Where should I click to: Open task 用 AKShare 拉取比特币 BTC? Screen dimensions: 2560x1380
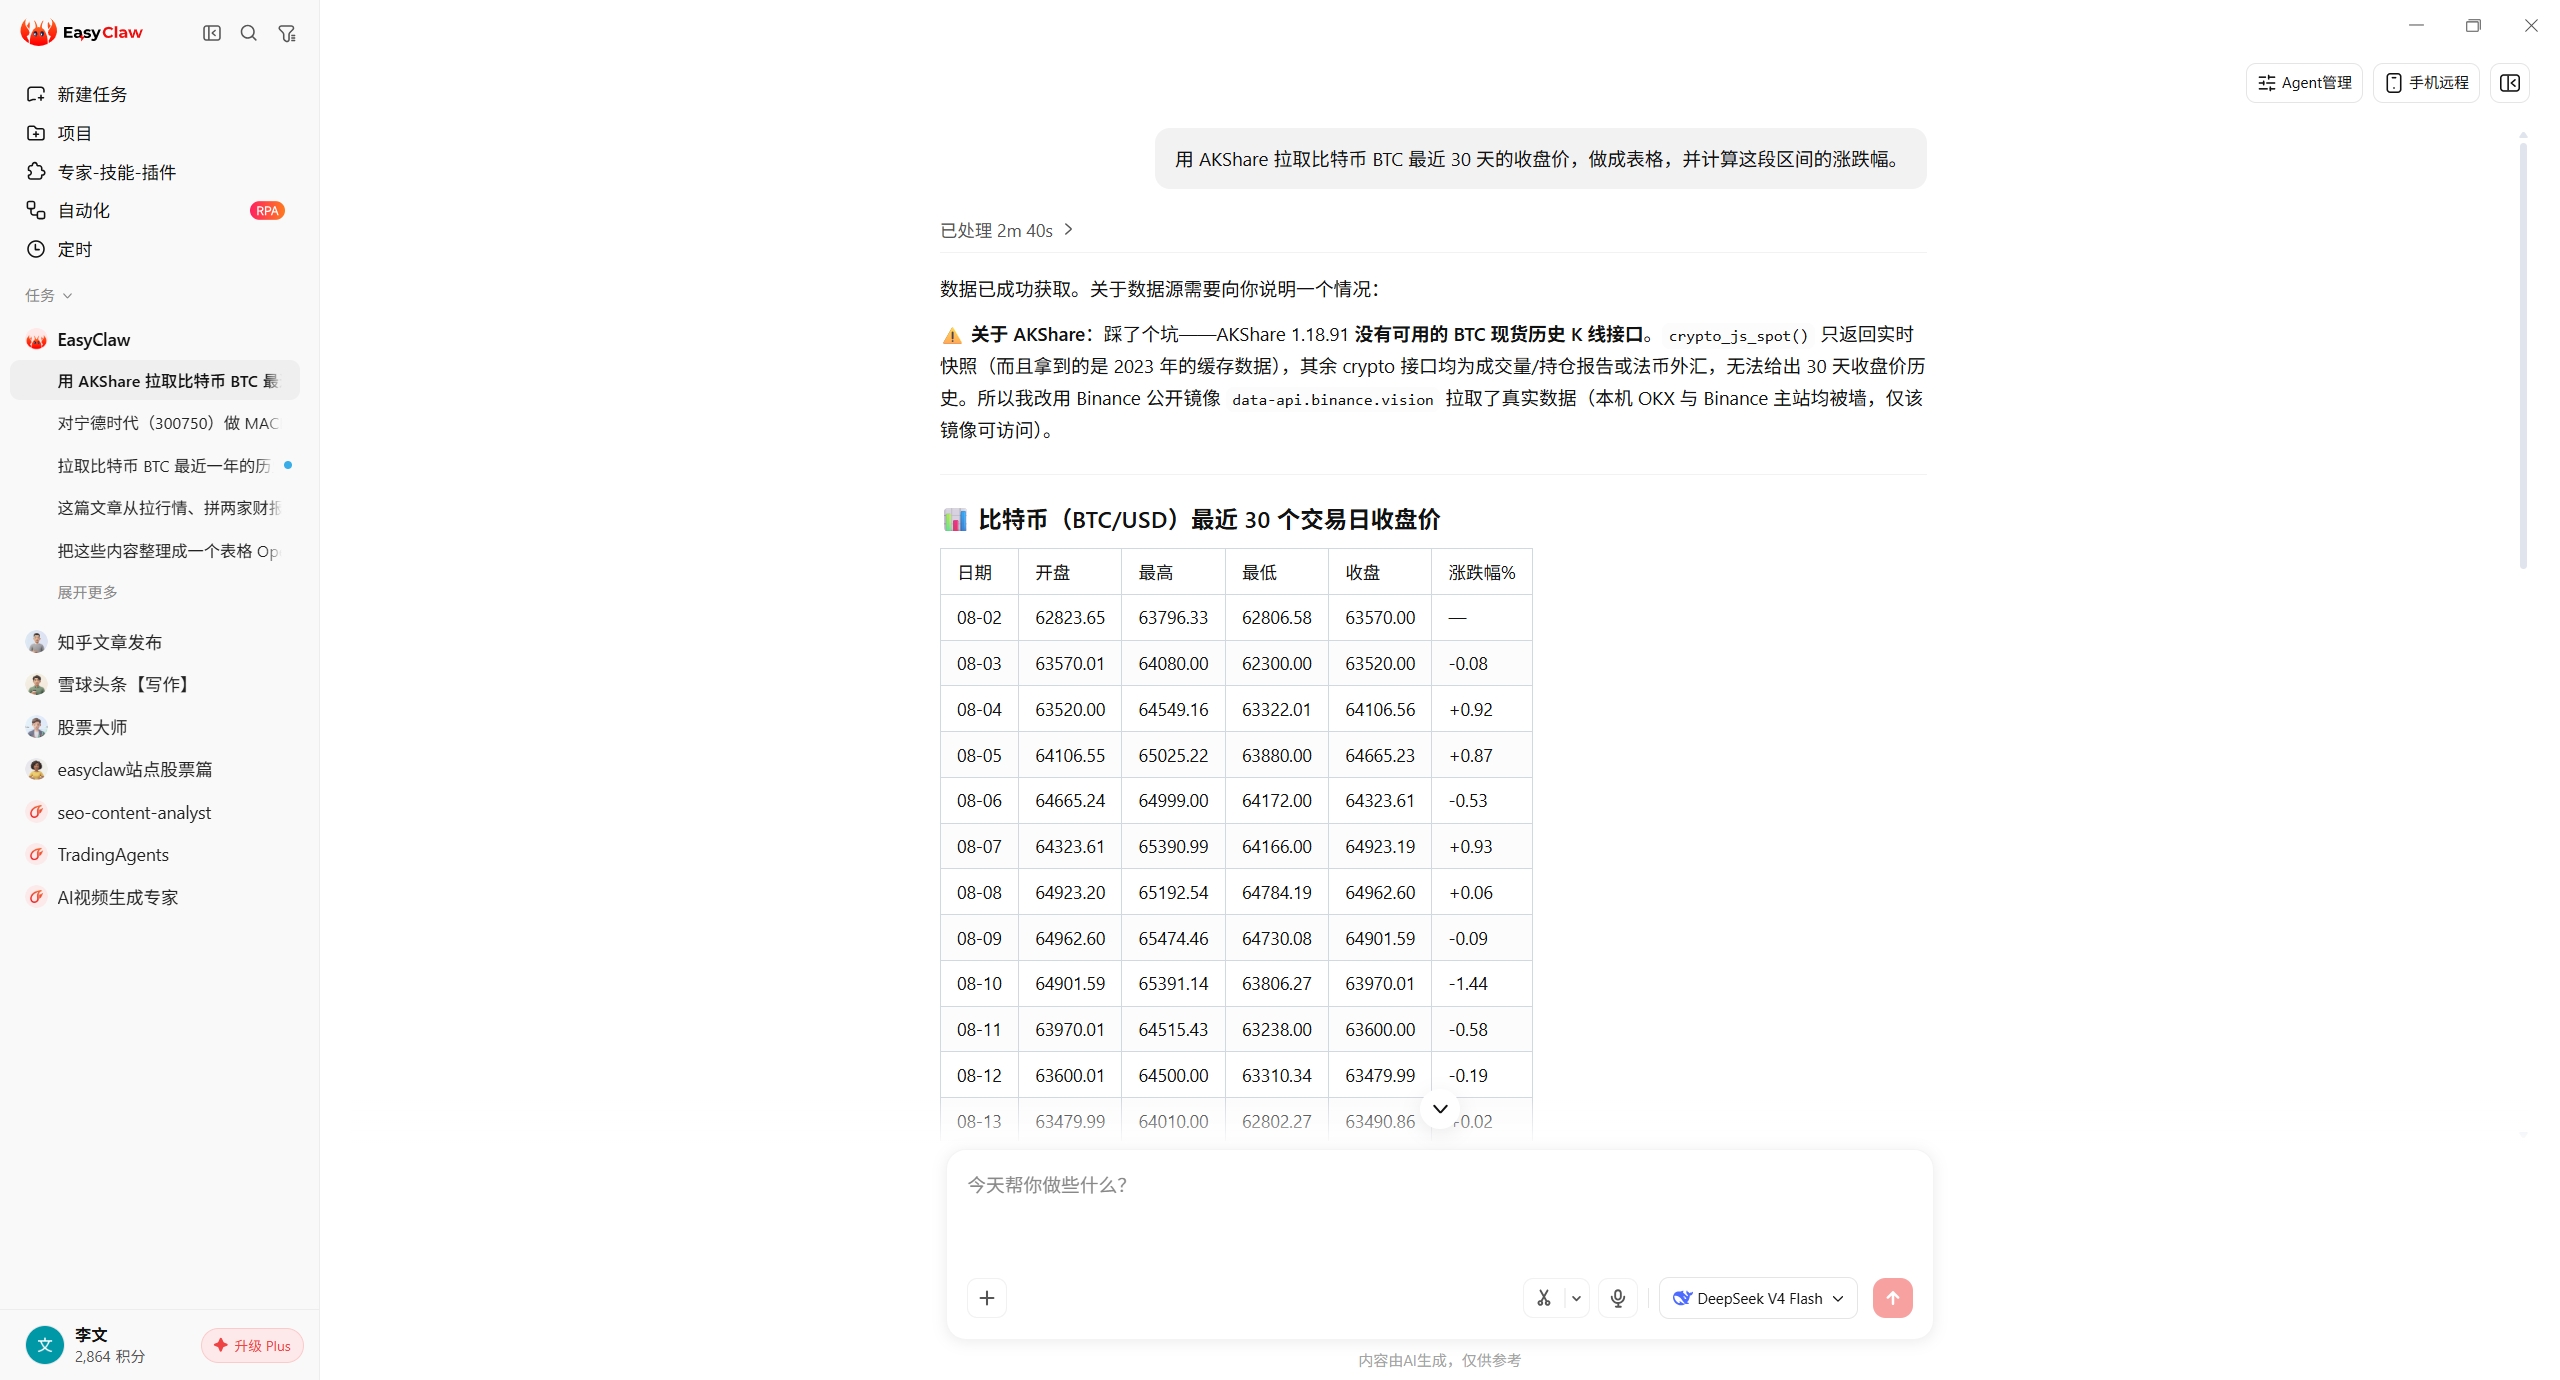(155, 381)
